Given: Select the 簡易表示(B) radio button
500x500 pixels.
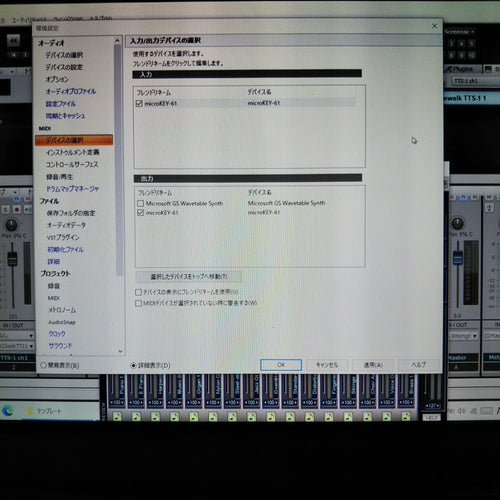Looking at the screenshot, I should [43, 366].
